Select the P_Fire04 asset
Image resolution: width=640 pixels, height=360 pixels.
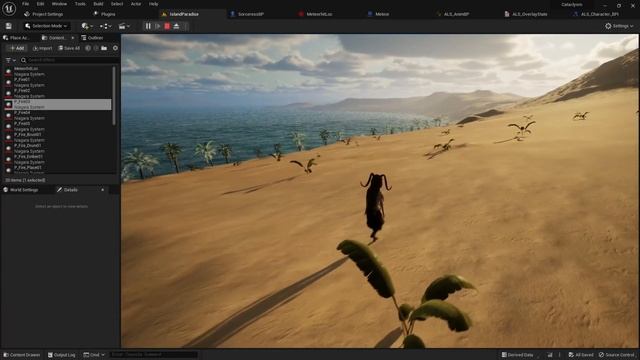click(x=58, y=116)
